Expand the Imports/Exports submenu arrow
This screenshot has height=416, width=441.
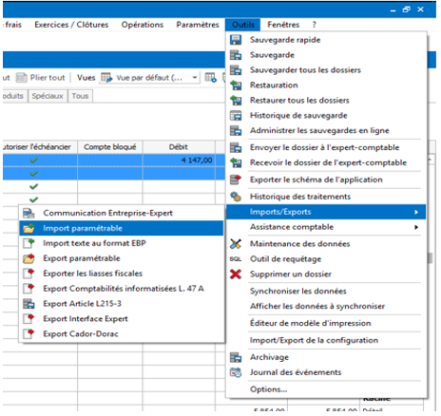click(x=416, y=212)
